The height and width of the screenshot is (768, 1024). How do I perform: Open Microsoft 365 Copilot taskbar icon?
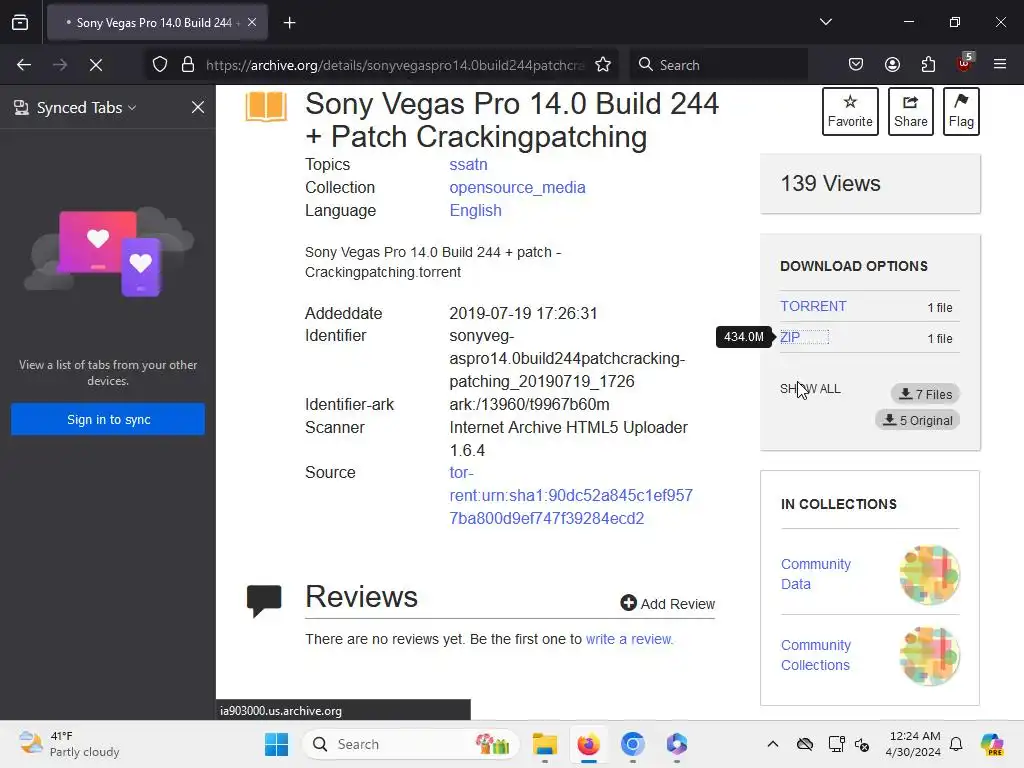[x=677, y=744]
